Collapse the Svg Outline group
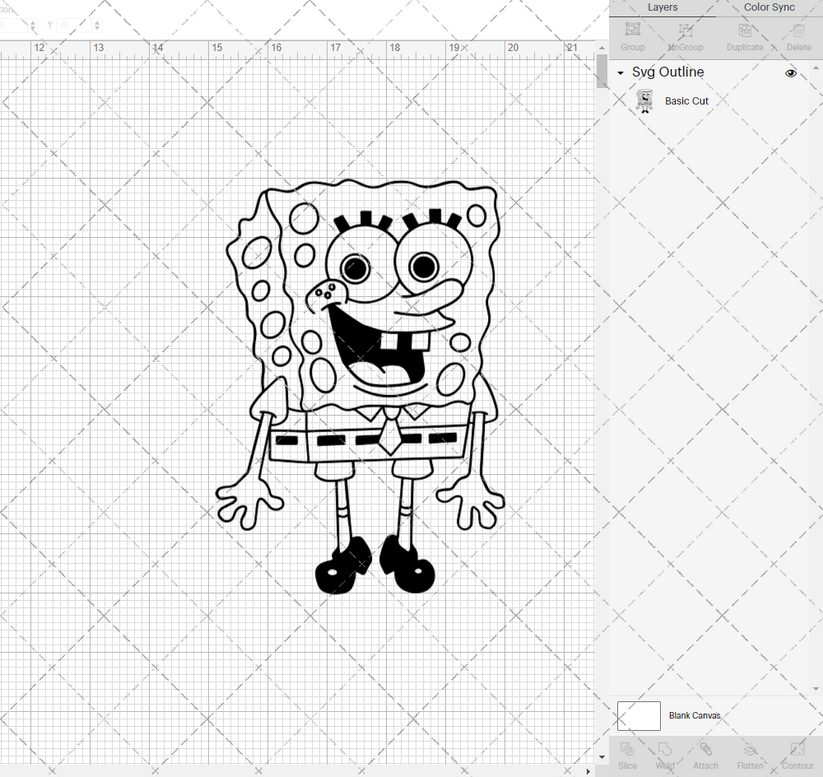823x777 pixels. tap(621, 72)
